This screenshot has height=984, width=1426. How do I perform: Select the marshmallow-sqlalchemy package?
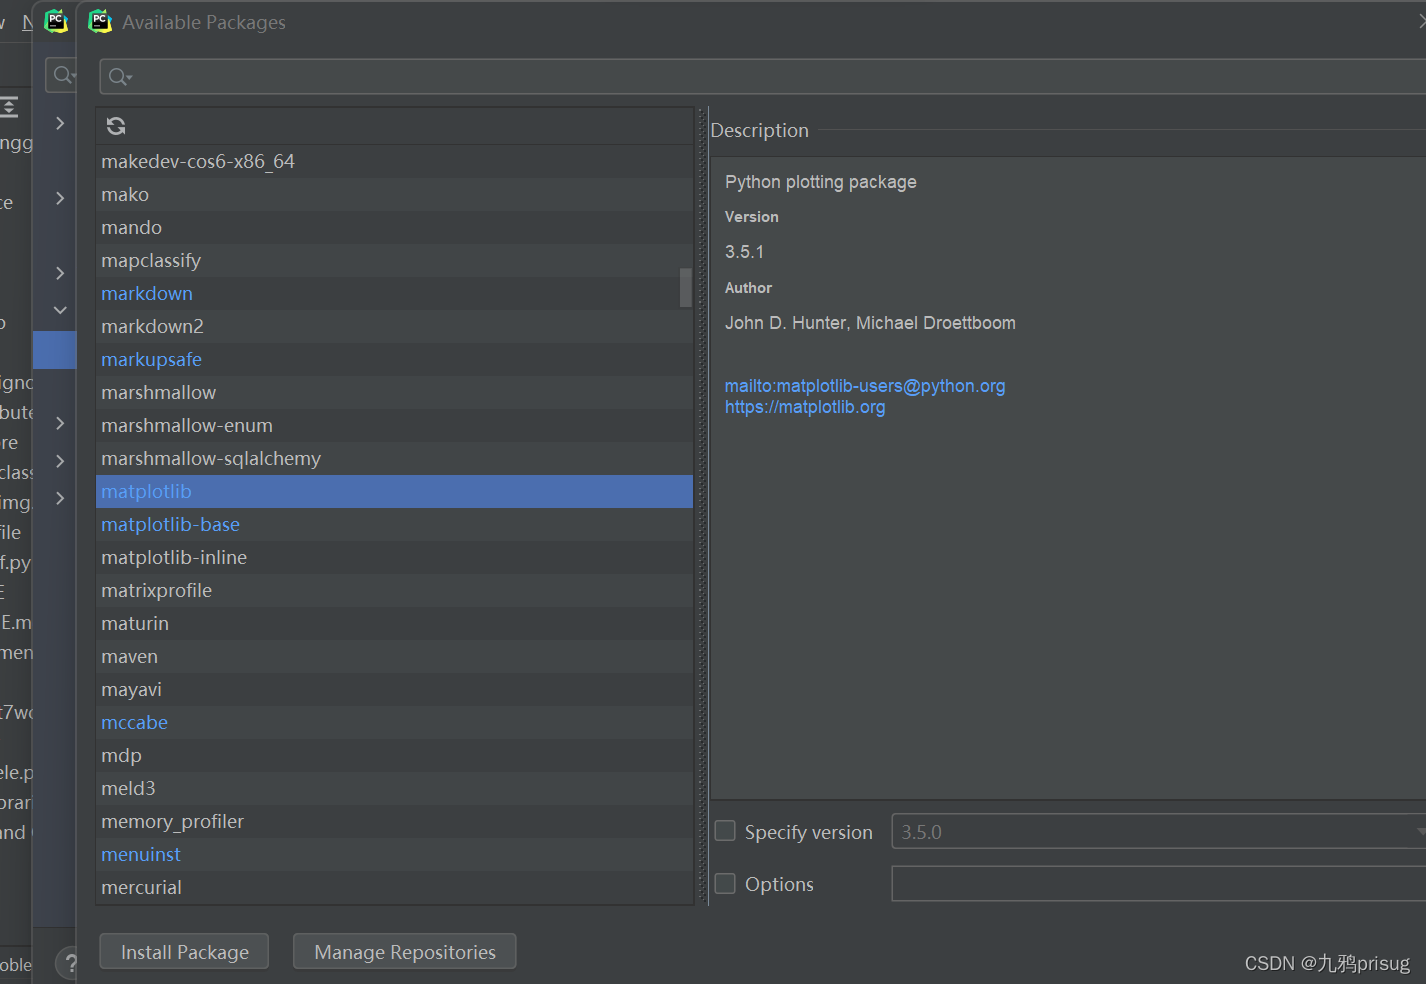point(395,458)
